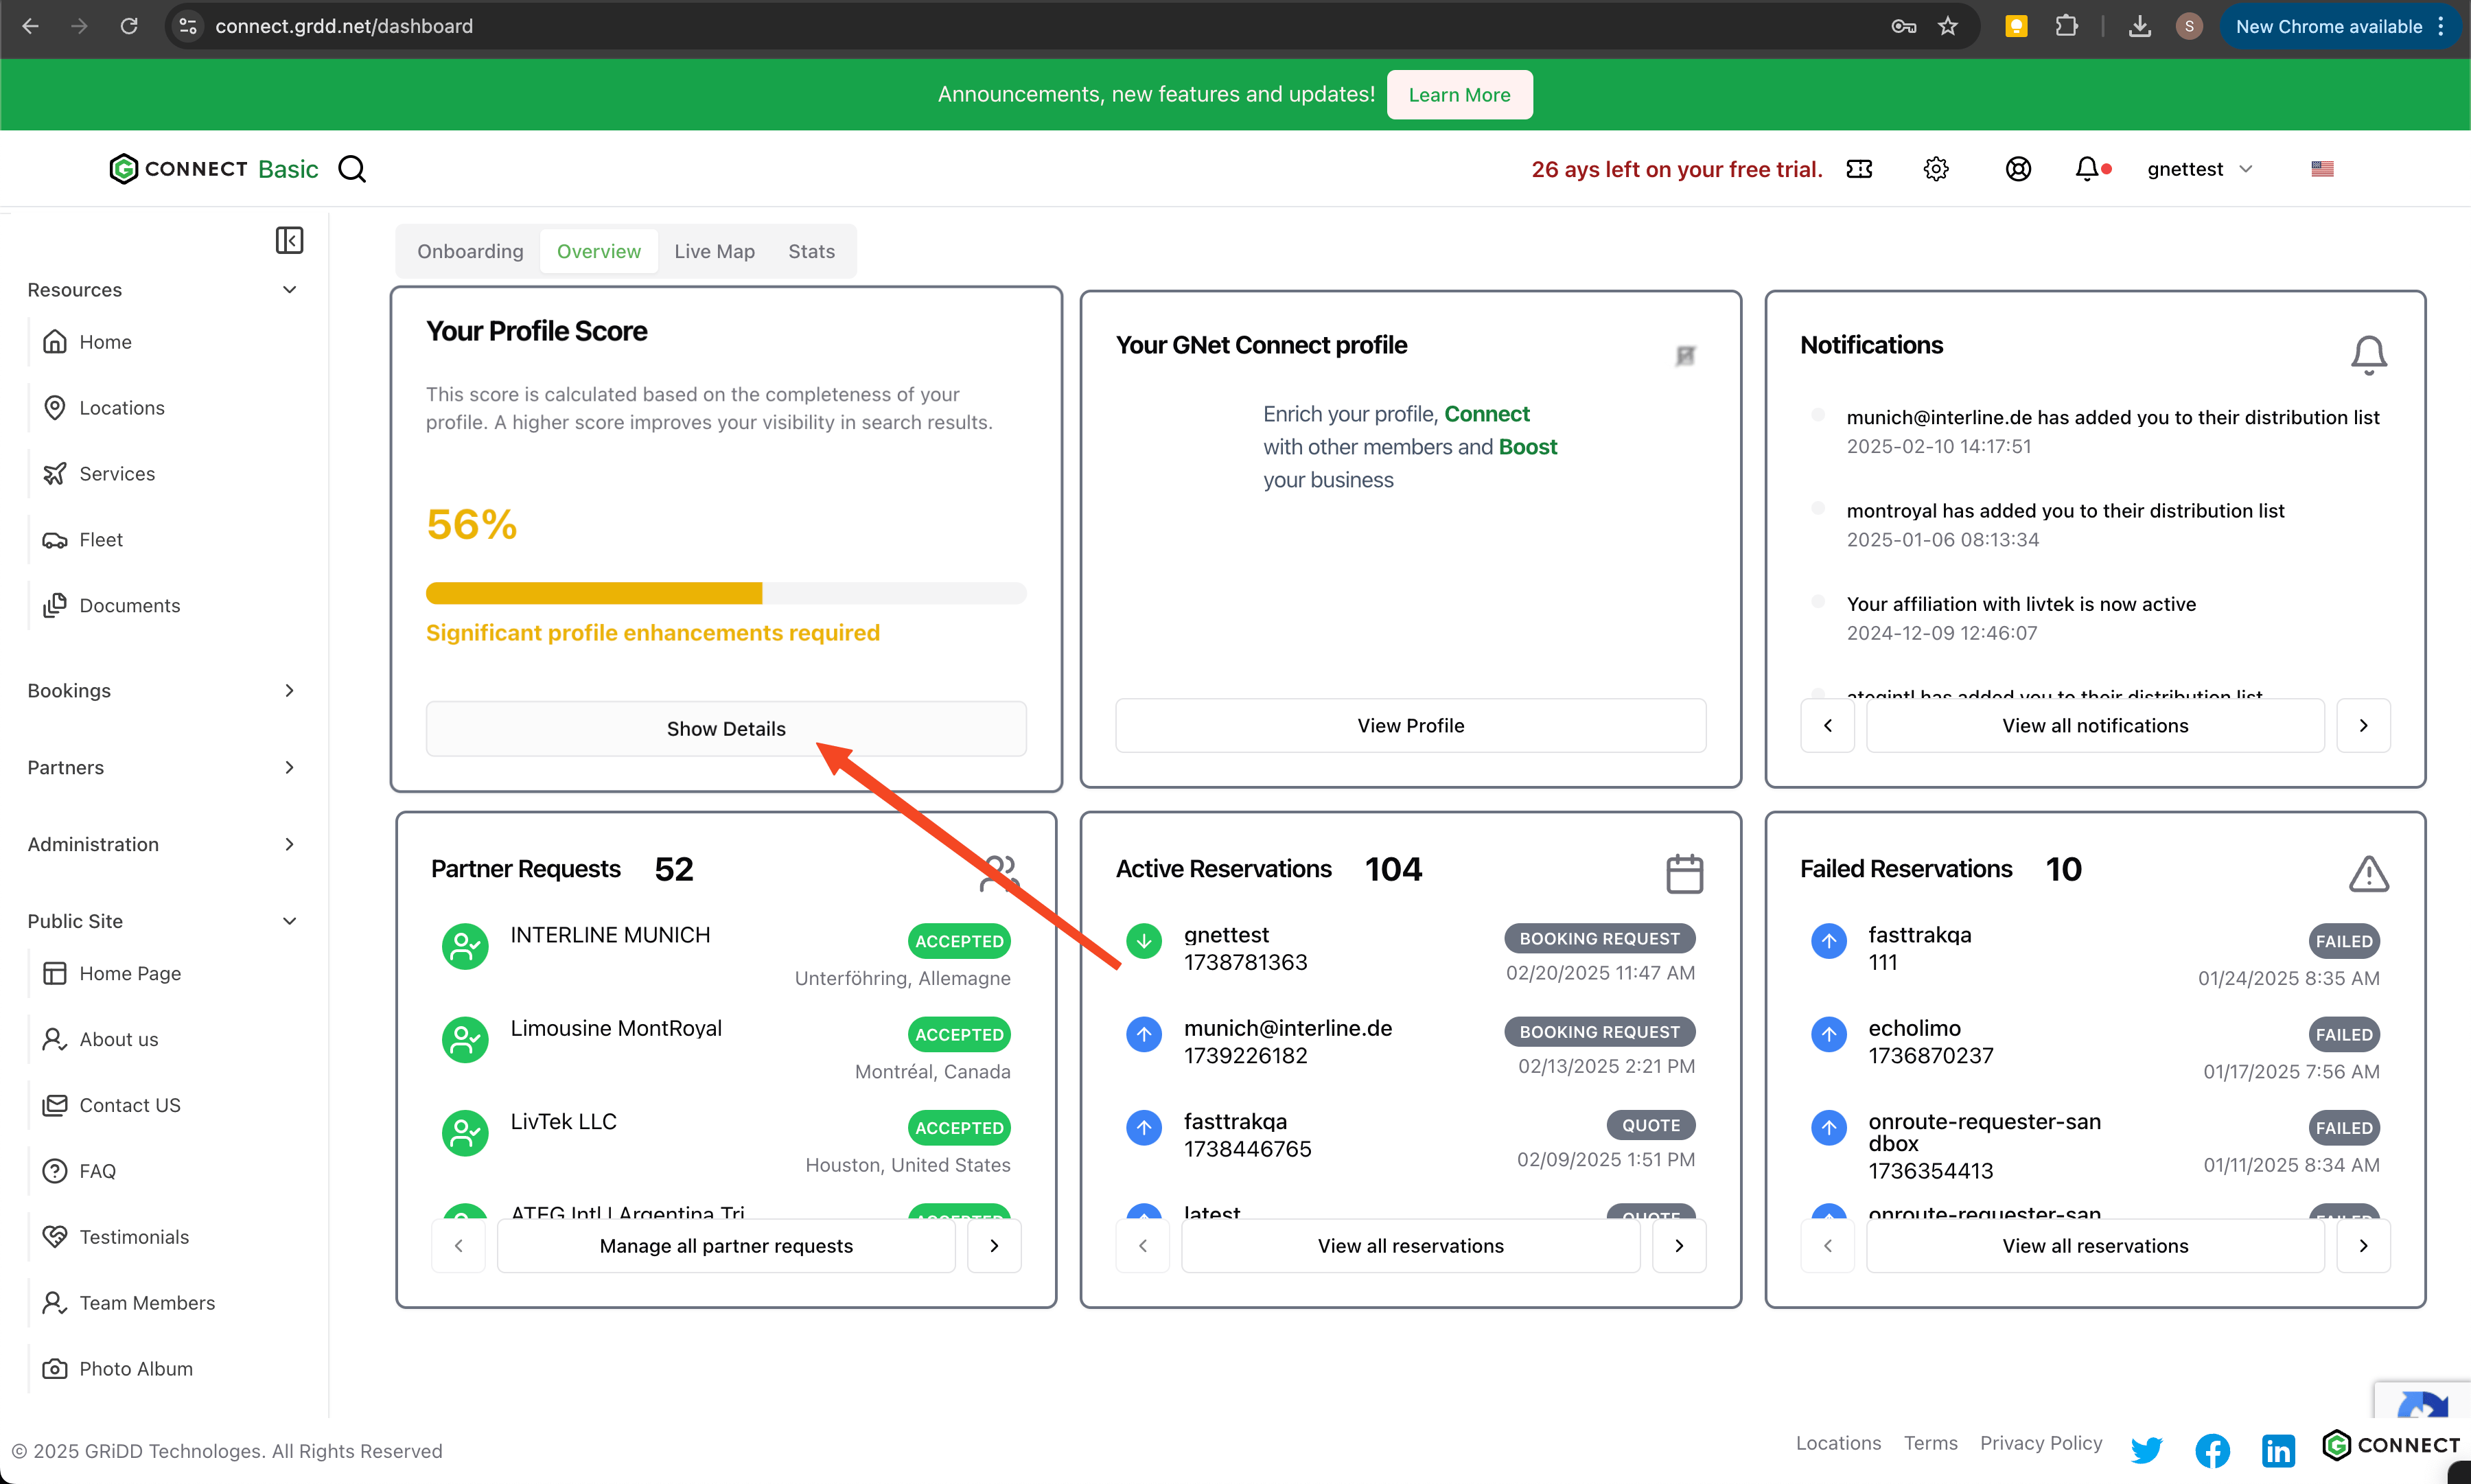This screenshot has width=2471, height=1484.
Task: Open the Live Map tab
Action: tap(714, 251)
